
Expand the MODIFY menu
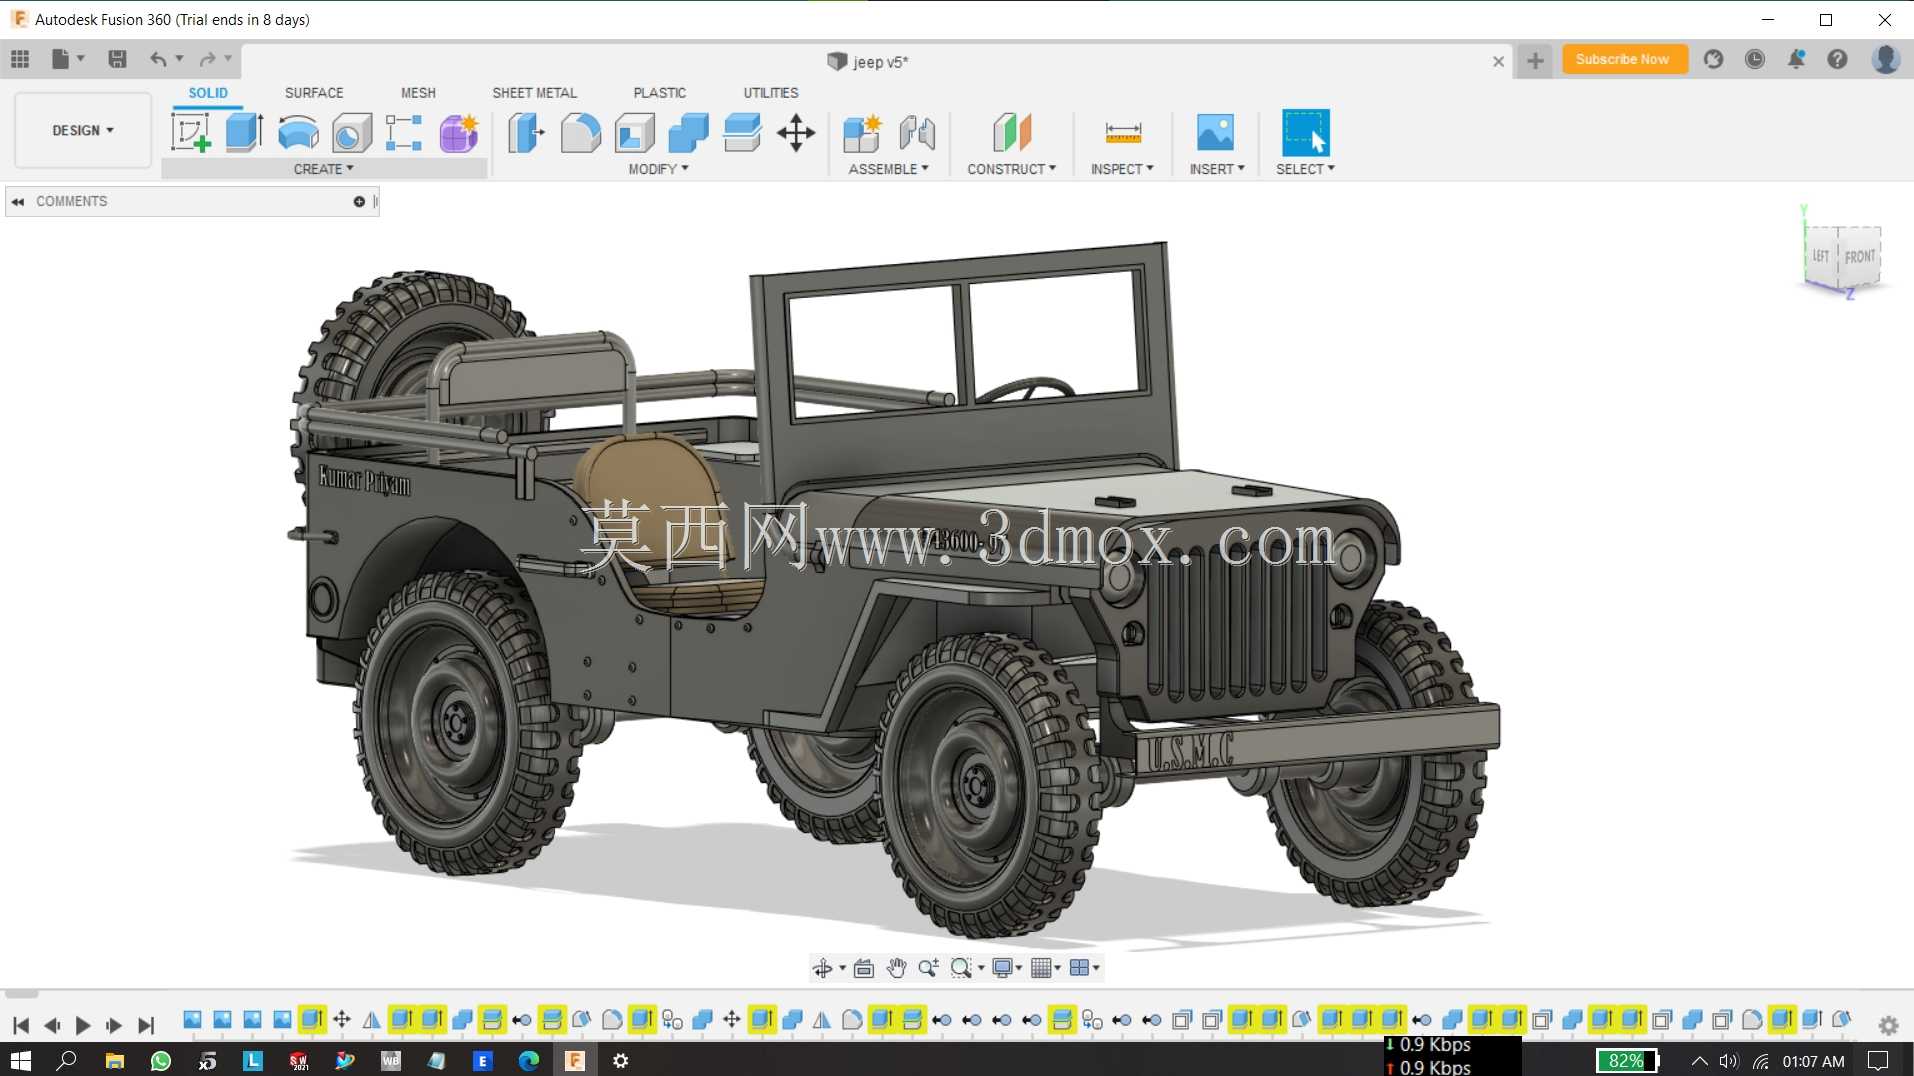click(658, 169)
